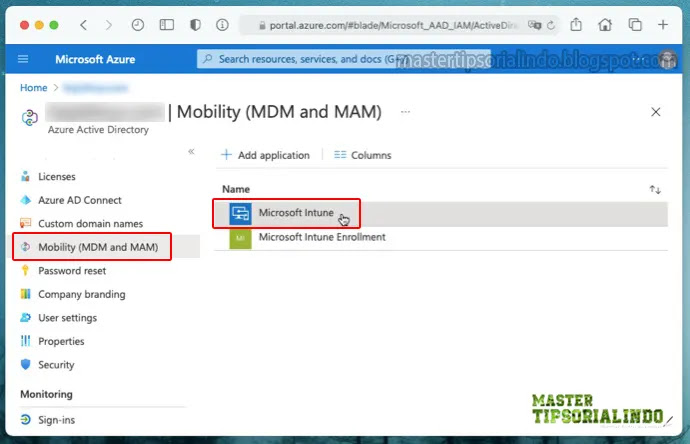Open the blurred tenant breadcrumb link
Image resolution: width=690 pixels, height=444 pixels.
(x=95, y=88)
